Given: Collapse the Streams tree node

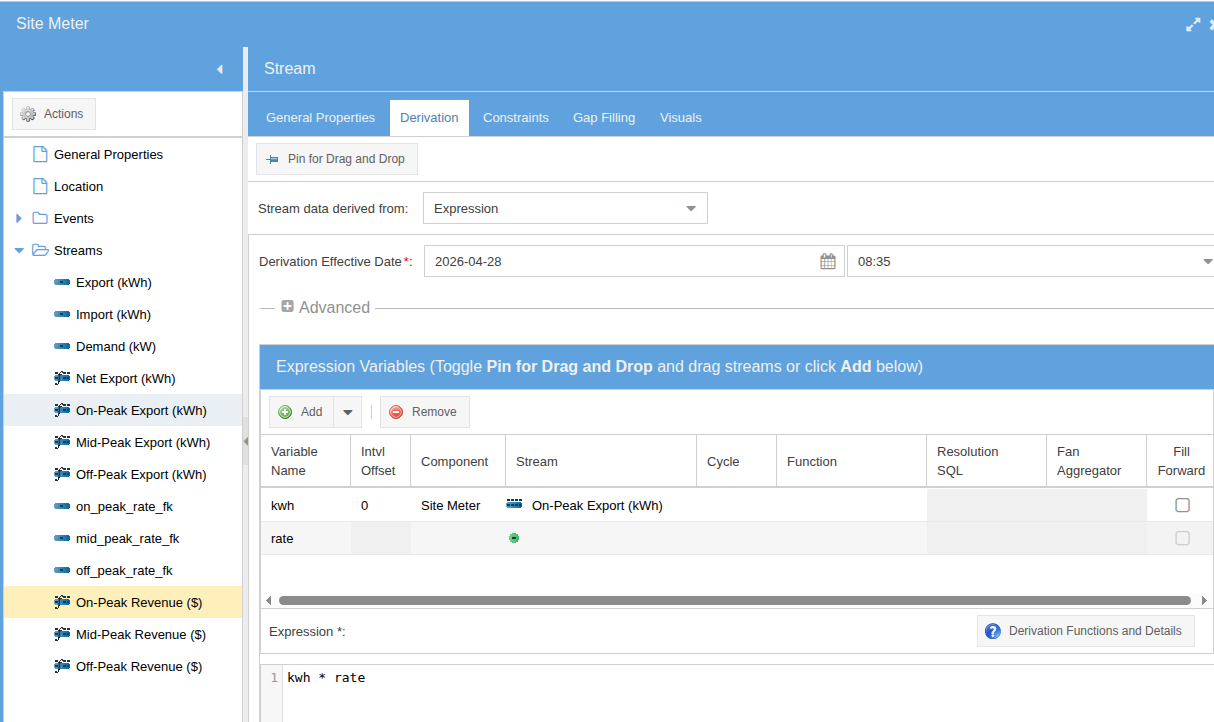Looking at the screenshot, I should pos(19,250).
